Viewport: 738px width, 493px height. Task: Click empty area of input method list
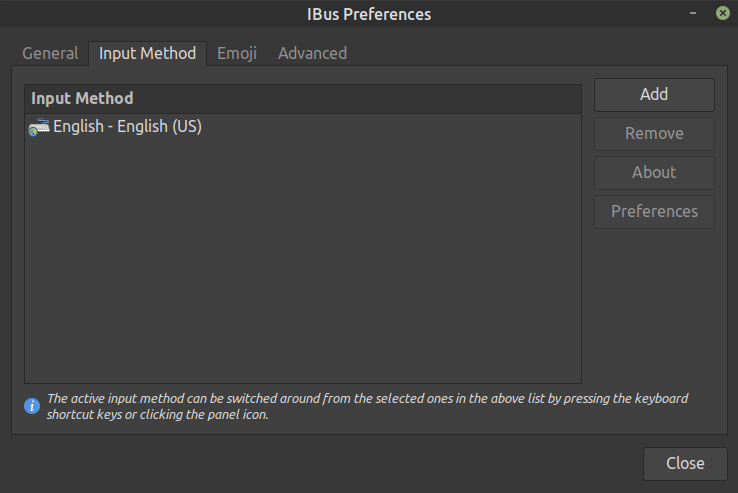(x=302, y=260)
